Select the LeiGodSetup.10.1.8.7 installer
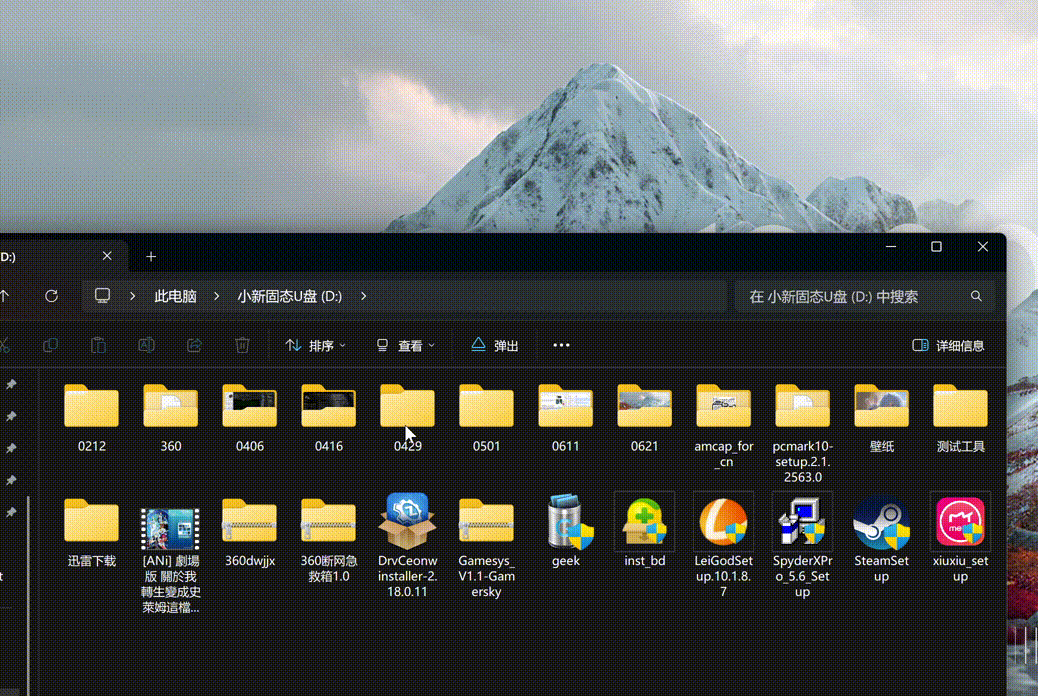1038x696 pixels. click(x=724, y=546)
